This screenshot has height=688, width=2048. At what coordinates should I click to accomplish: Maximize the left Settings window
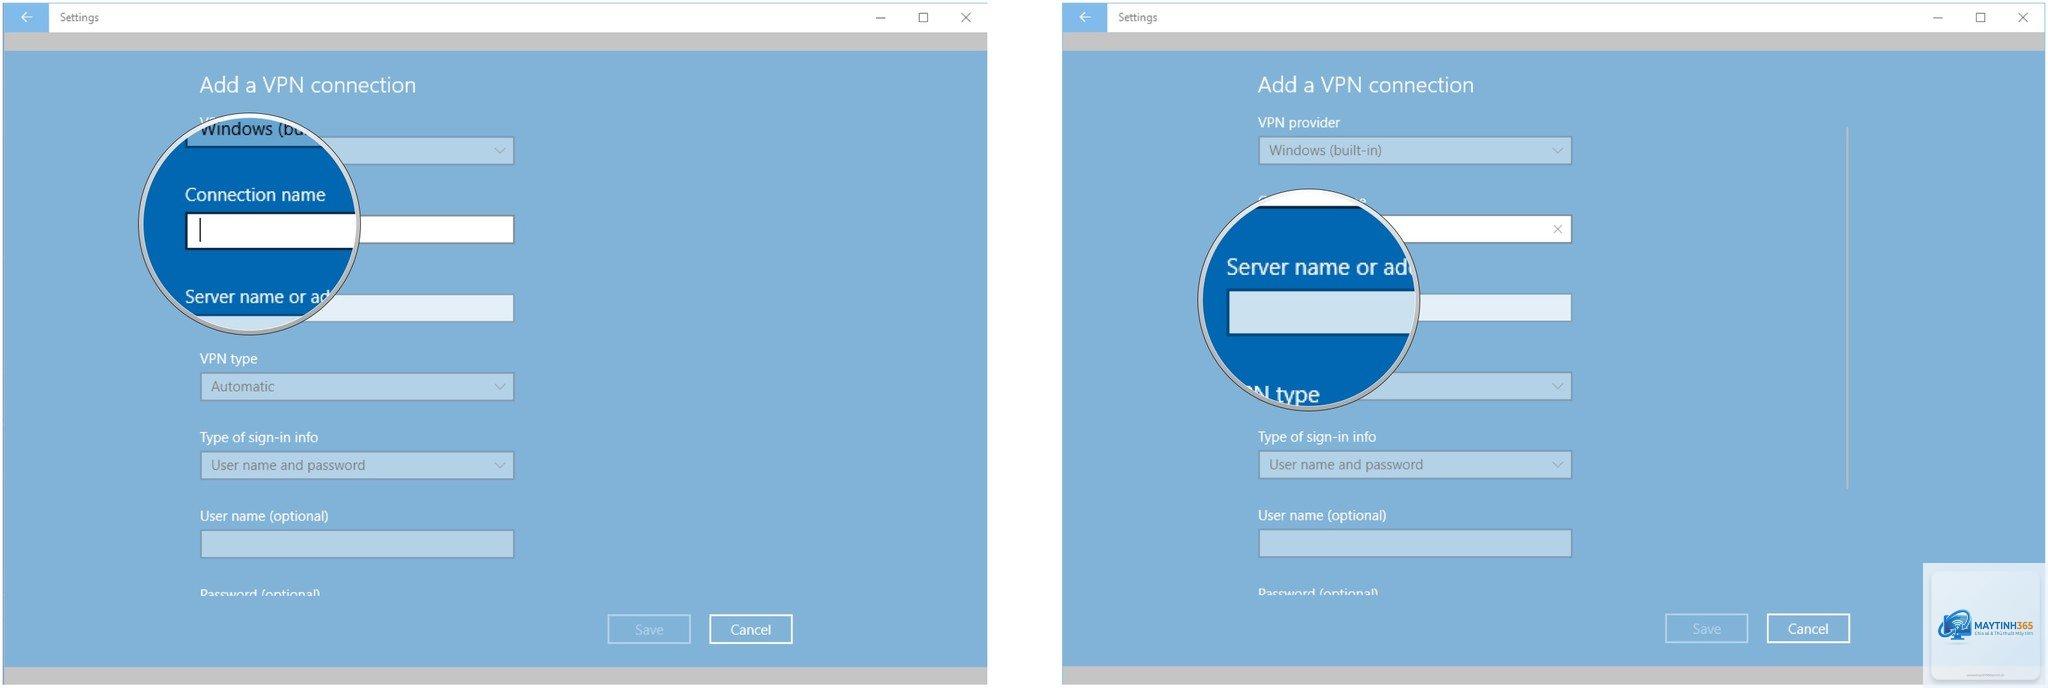point(923,17)
